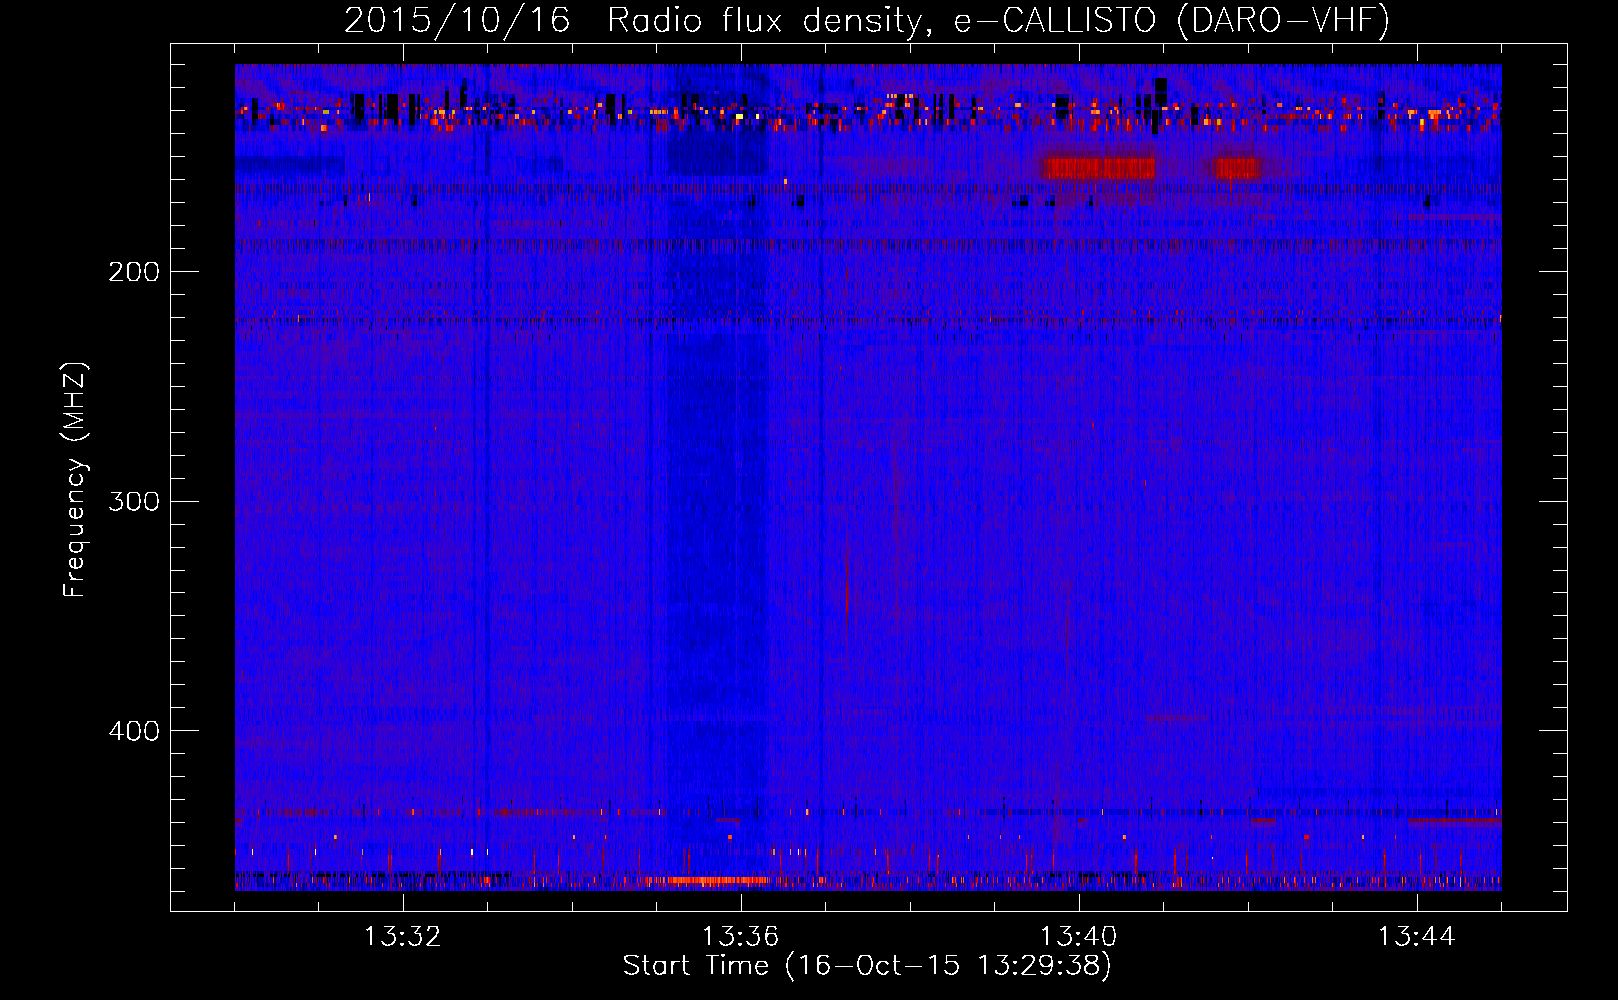The width and height of the screenshot is (1618, 1000).
Task: Click the 'Frequency (MHZ)' axis label
Action: tap(75, 480)
